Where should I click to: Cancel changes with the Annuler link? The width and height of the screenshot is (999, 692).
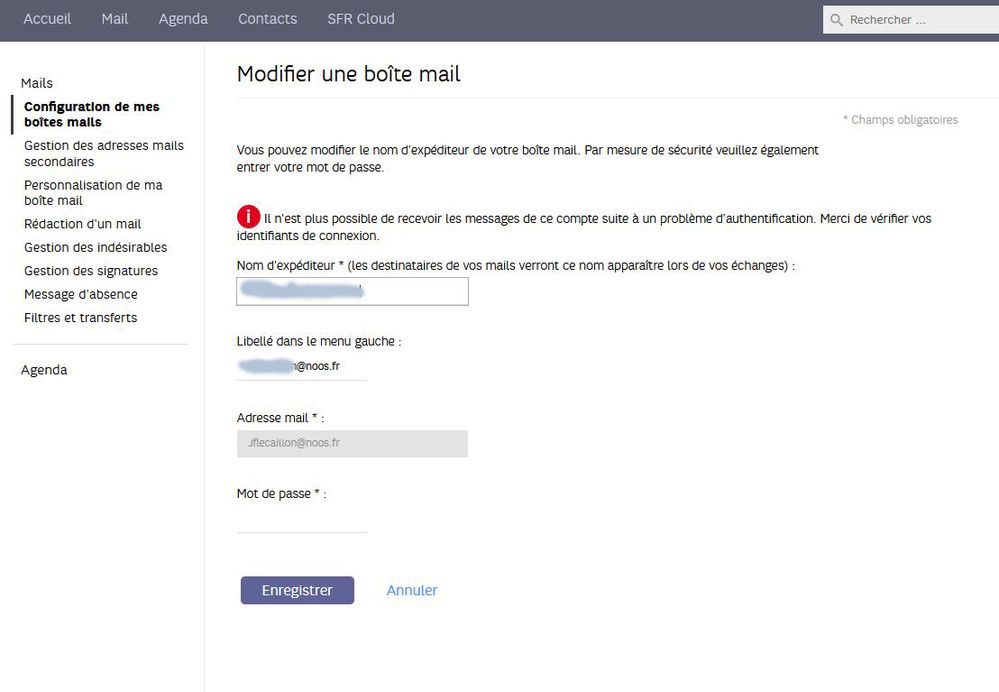(x=412, y=590)
